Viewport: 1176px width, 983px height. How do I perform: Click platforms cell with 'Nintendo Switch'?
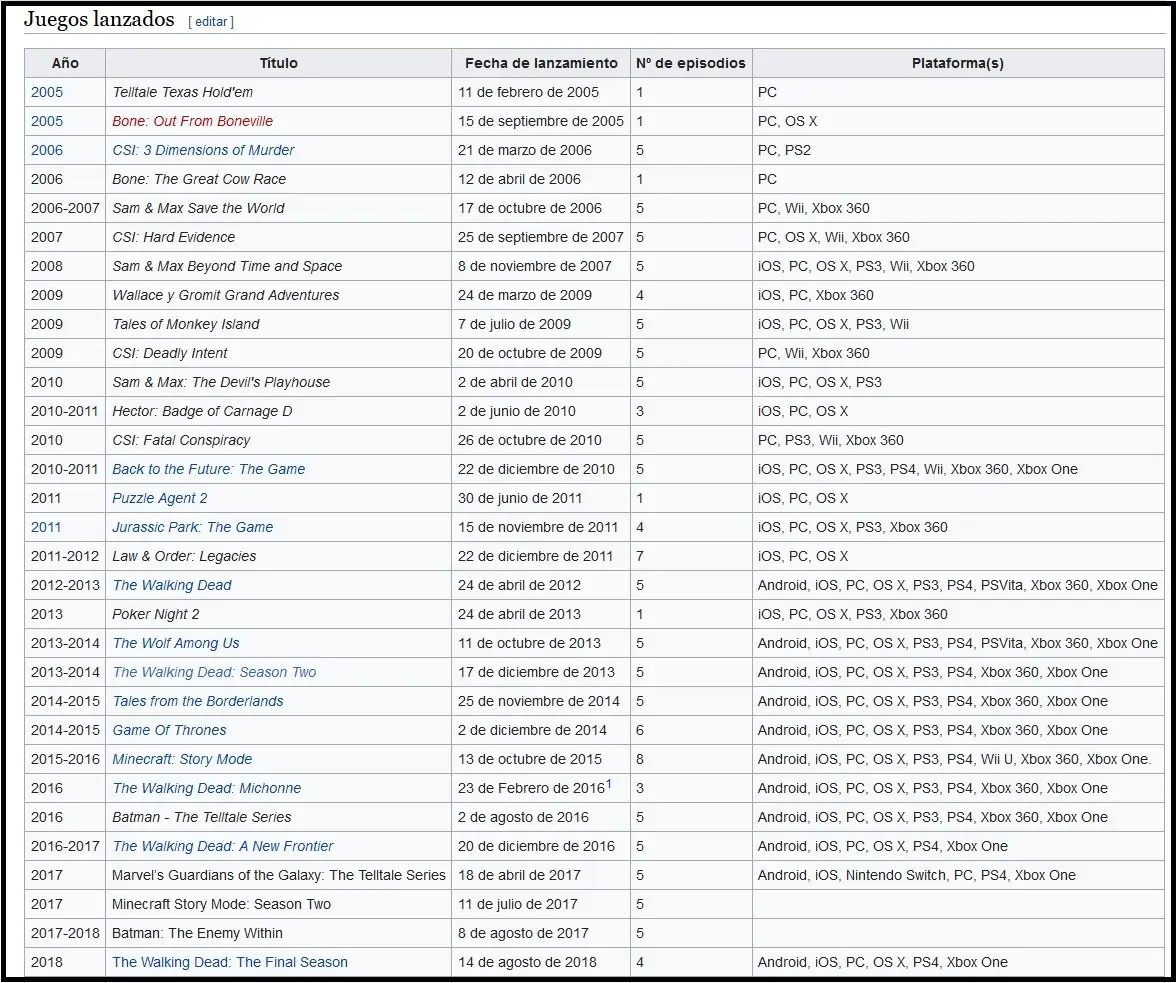pos(958,876)
